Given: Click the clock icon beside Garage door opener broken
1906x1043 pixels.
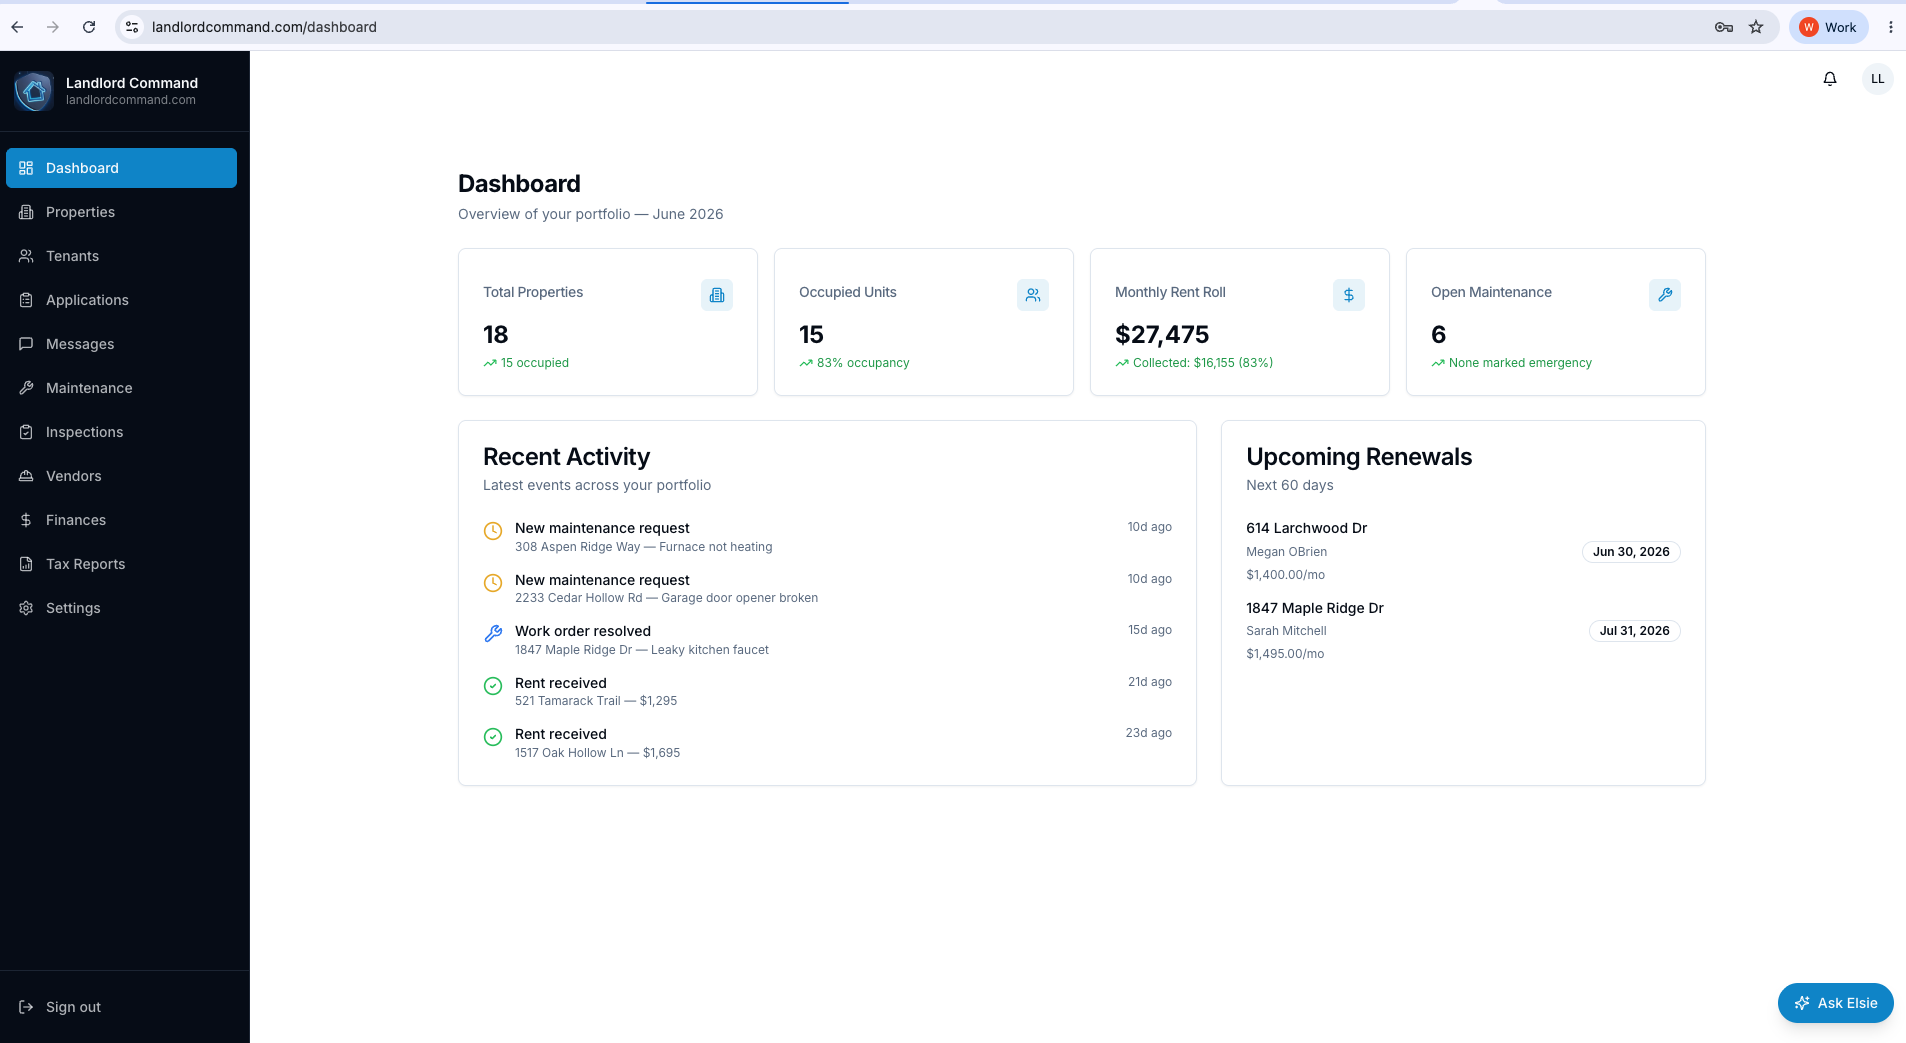Looking at the screenshot, I should [493, 583].
